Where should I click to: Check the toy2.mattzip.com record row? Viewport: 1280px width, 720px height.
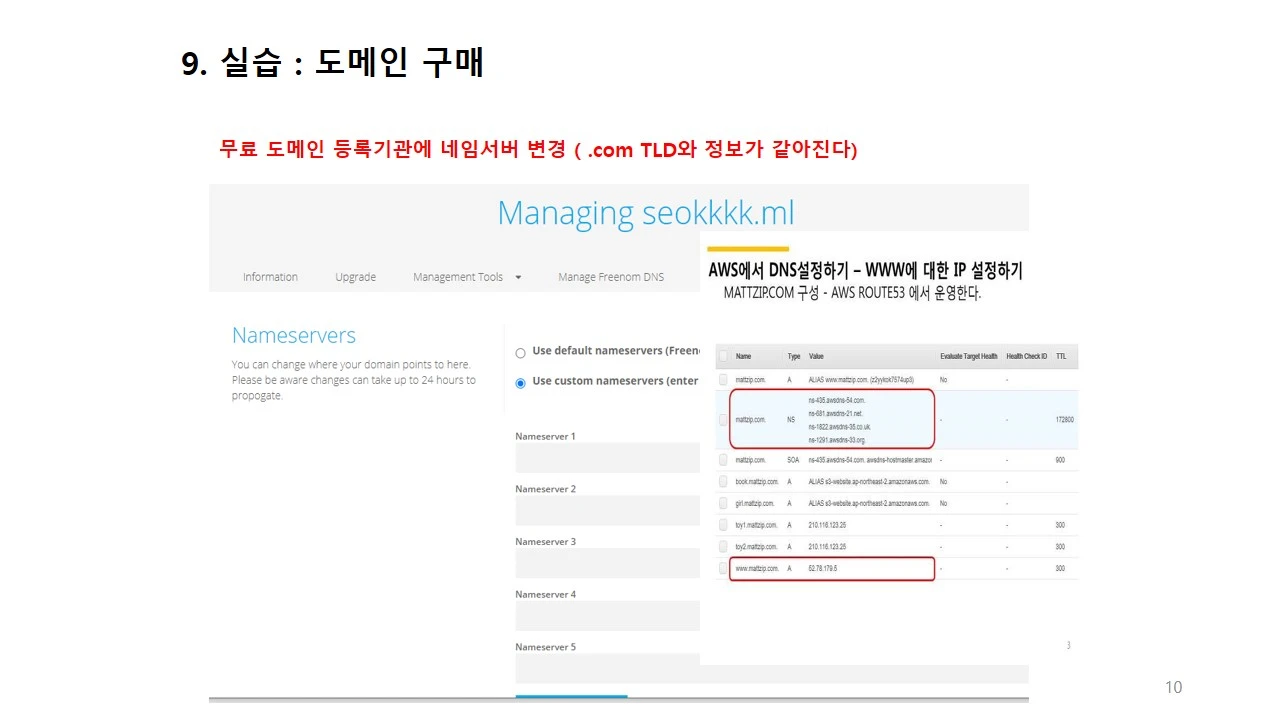click(723, 546)
